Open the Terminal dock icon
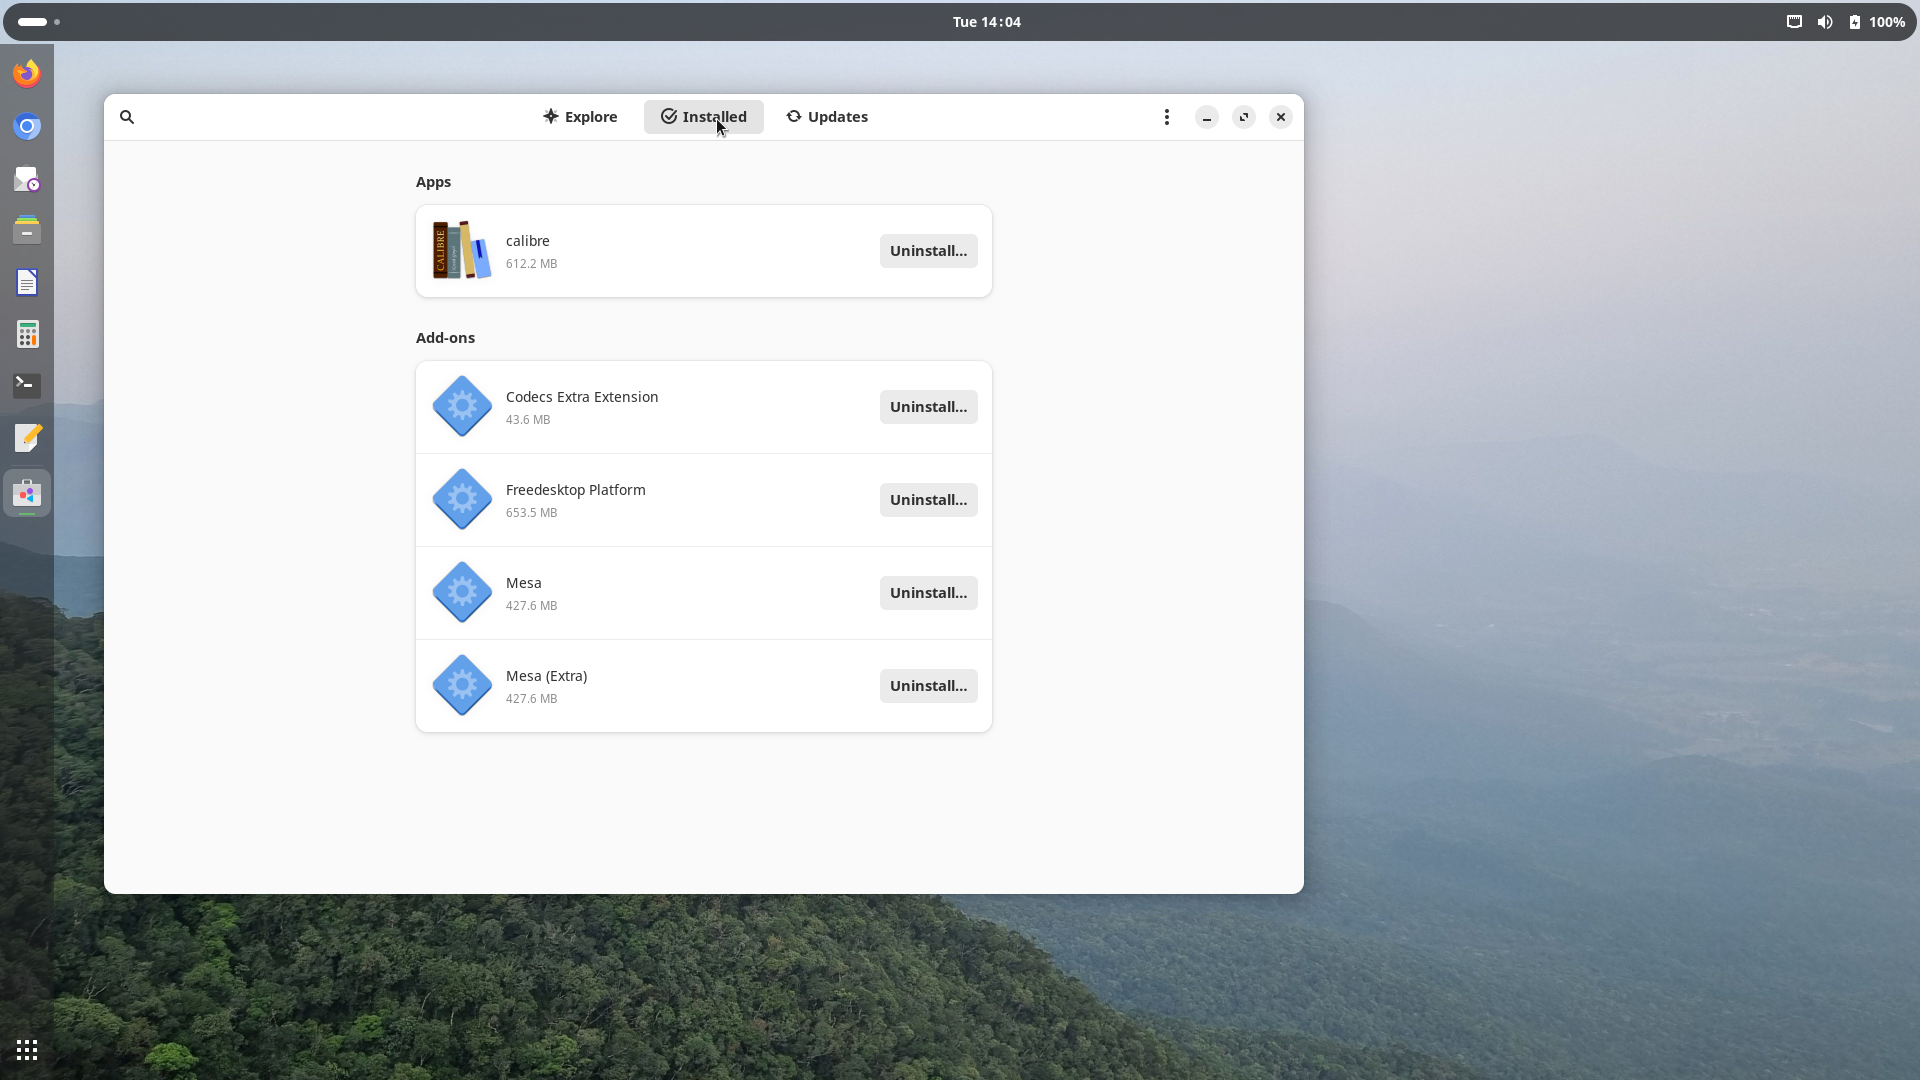Screen dimensions: 1920x1080 pos(27,386)
